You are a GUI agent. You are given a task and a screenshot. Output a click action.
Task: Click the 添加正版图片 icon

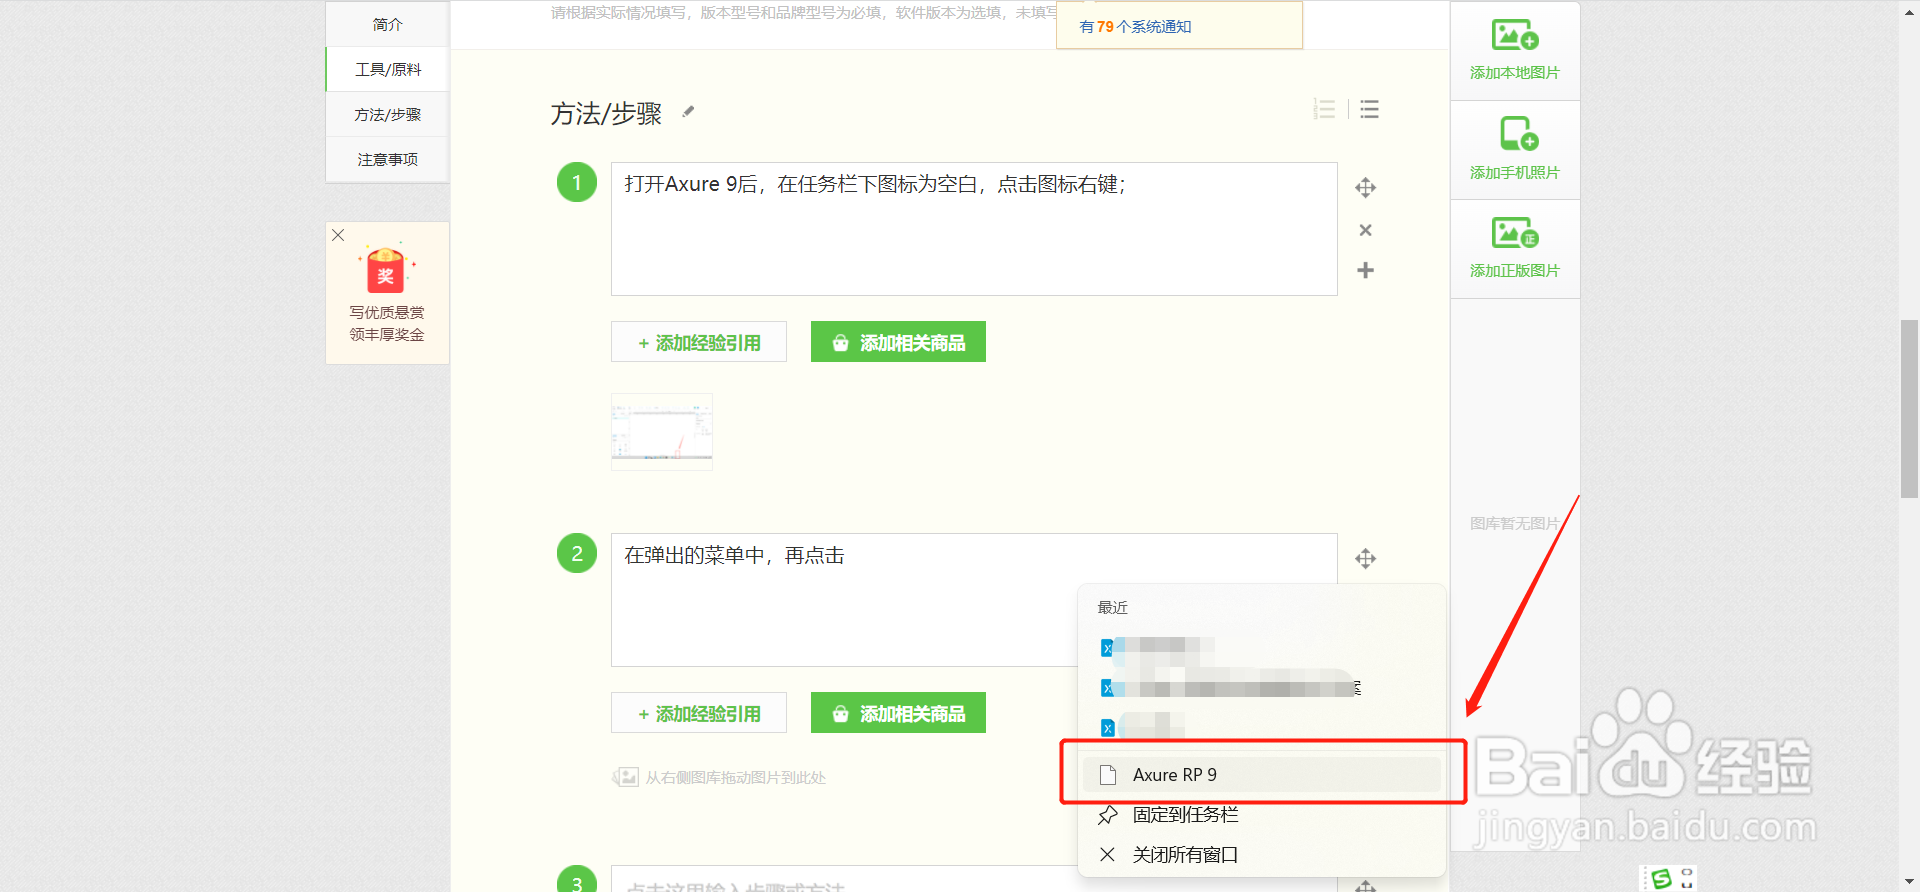(1515, 233)
